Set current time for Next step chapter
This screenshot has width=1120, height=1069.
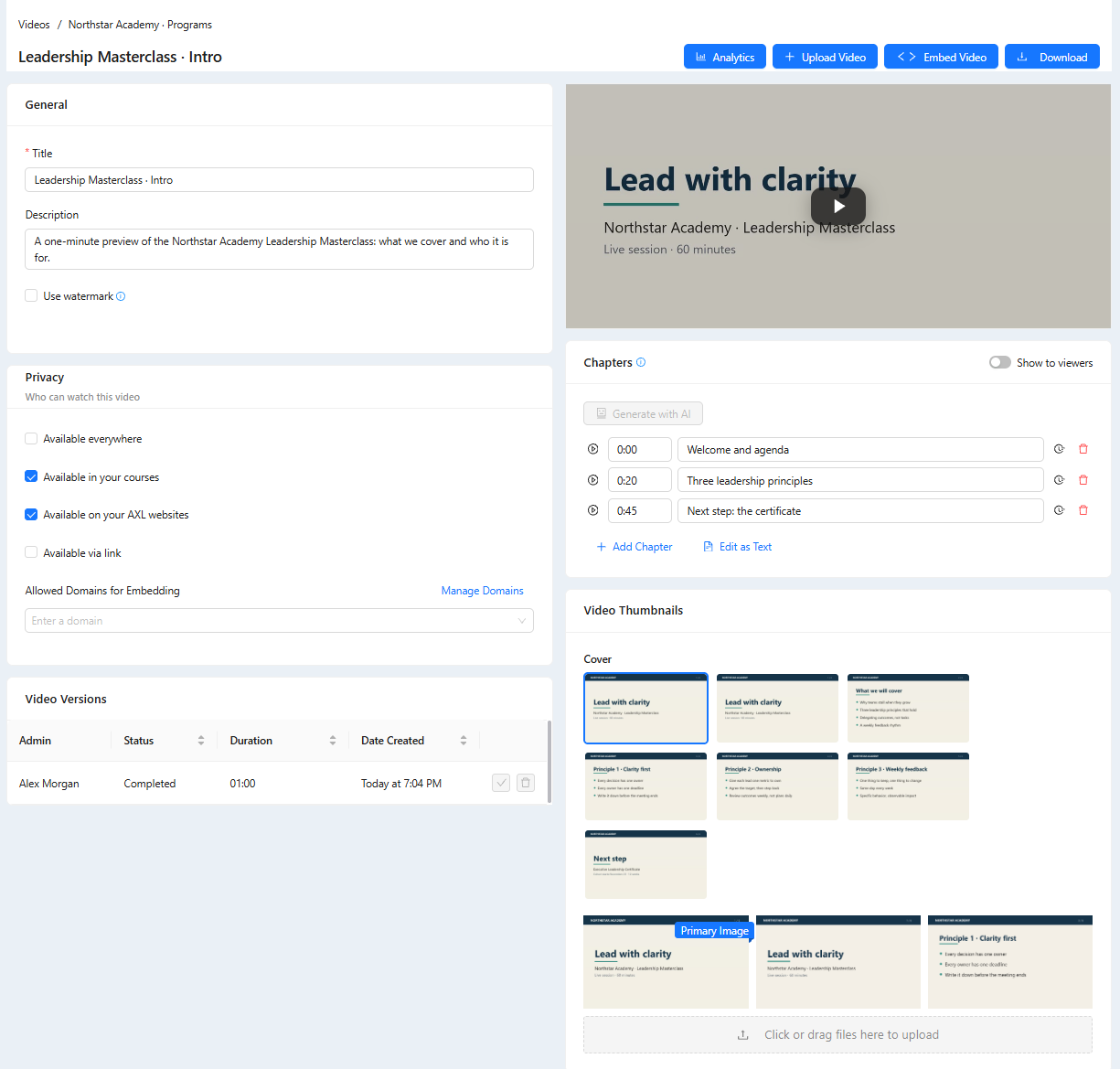coord(1059,511)
